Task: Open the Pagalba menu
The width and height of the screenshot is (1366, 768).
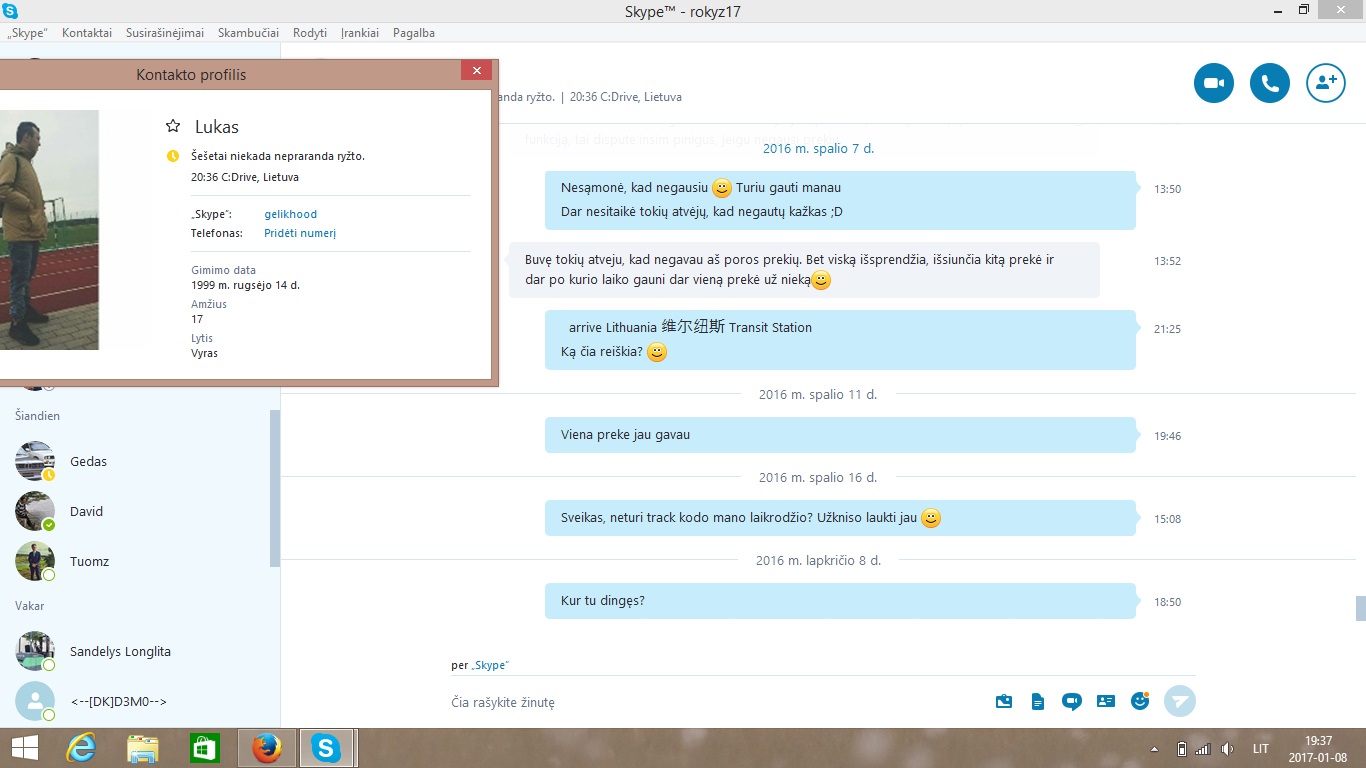Action: tap(414, 33)
